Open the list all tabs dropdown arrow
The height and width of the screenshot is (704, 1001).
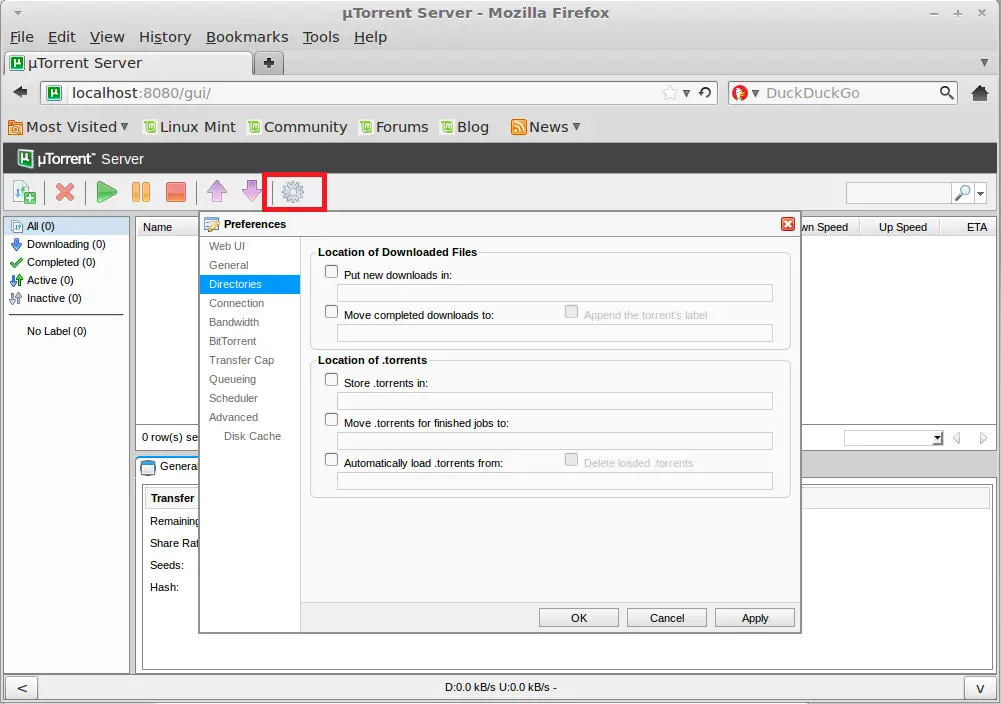[984, 63]
